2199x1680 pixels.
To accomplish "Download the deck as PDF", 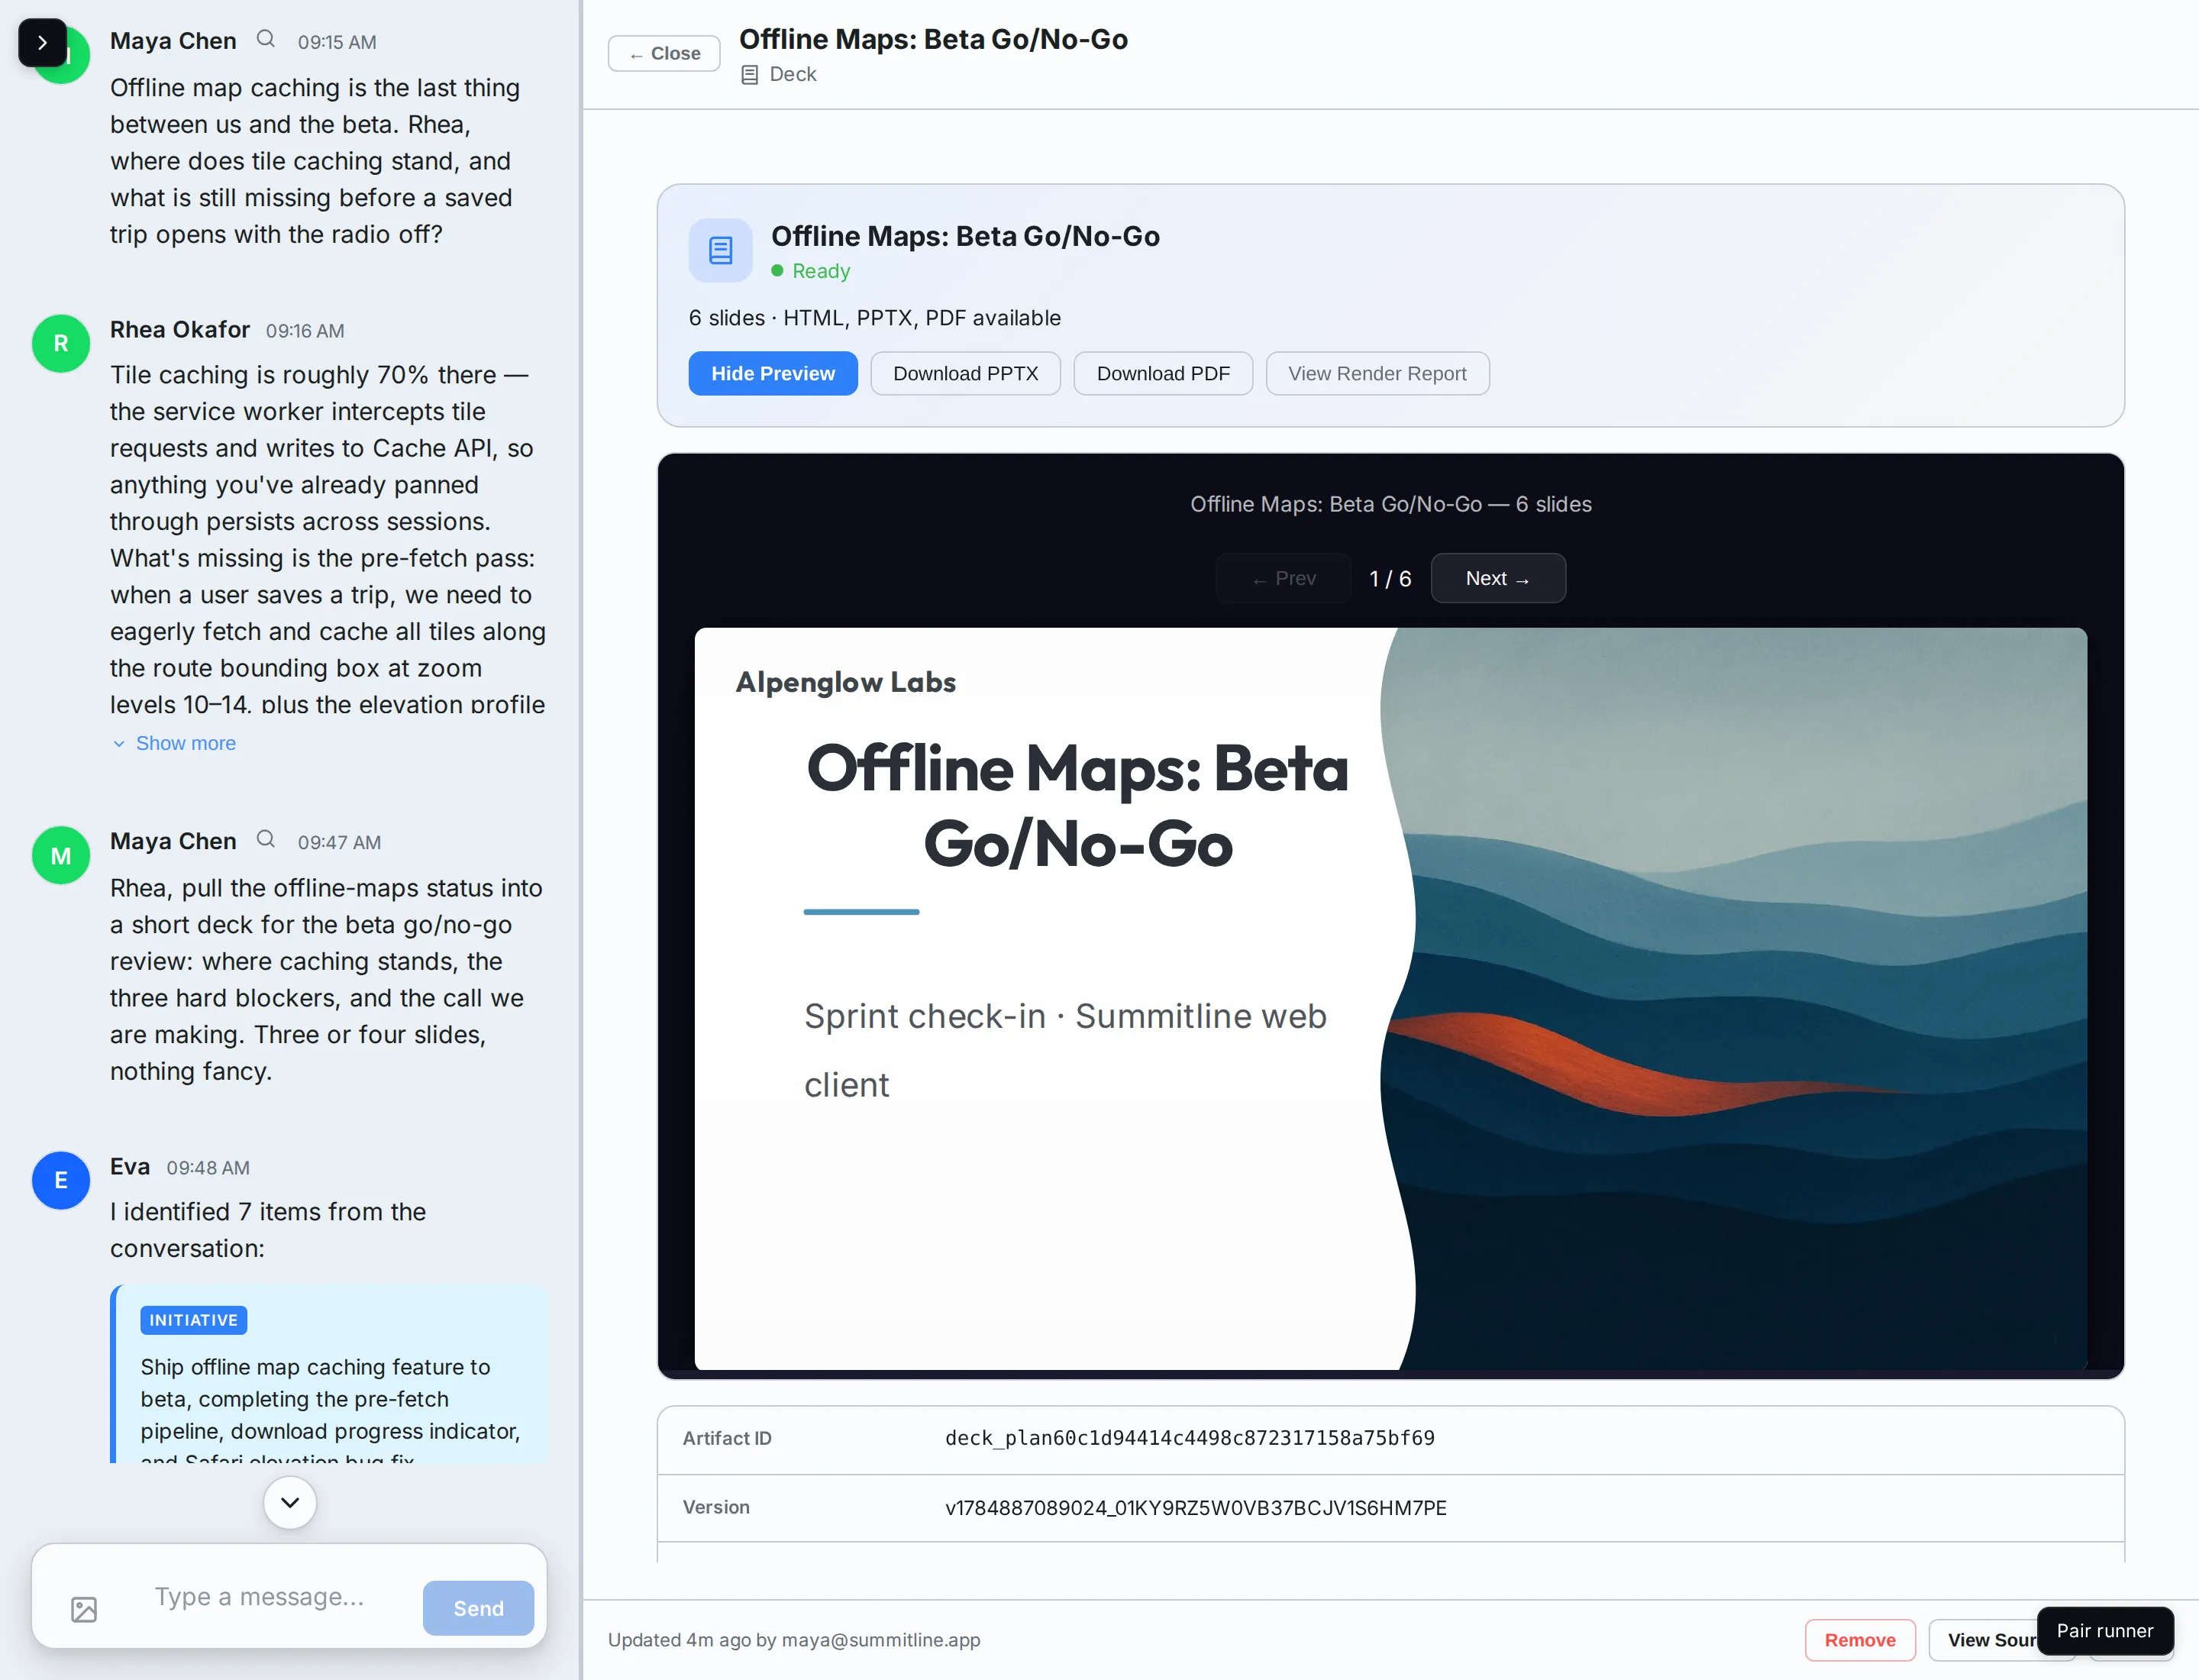I will (x=1163, y=373).
